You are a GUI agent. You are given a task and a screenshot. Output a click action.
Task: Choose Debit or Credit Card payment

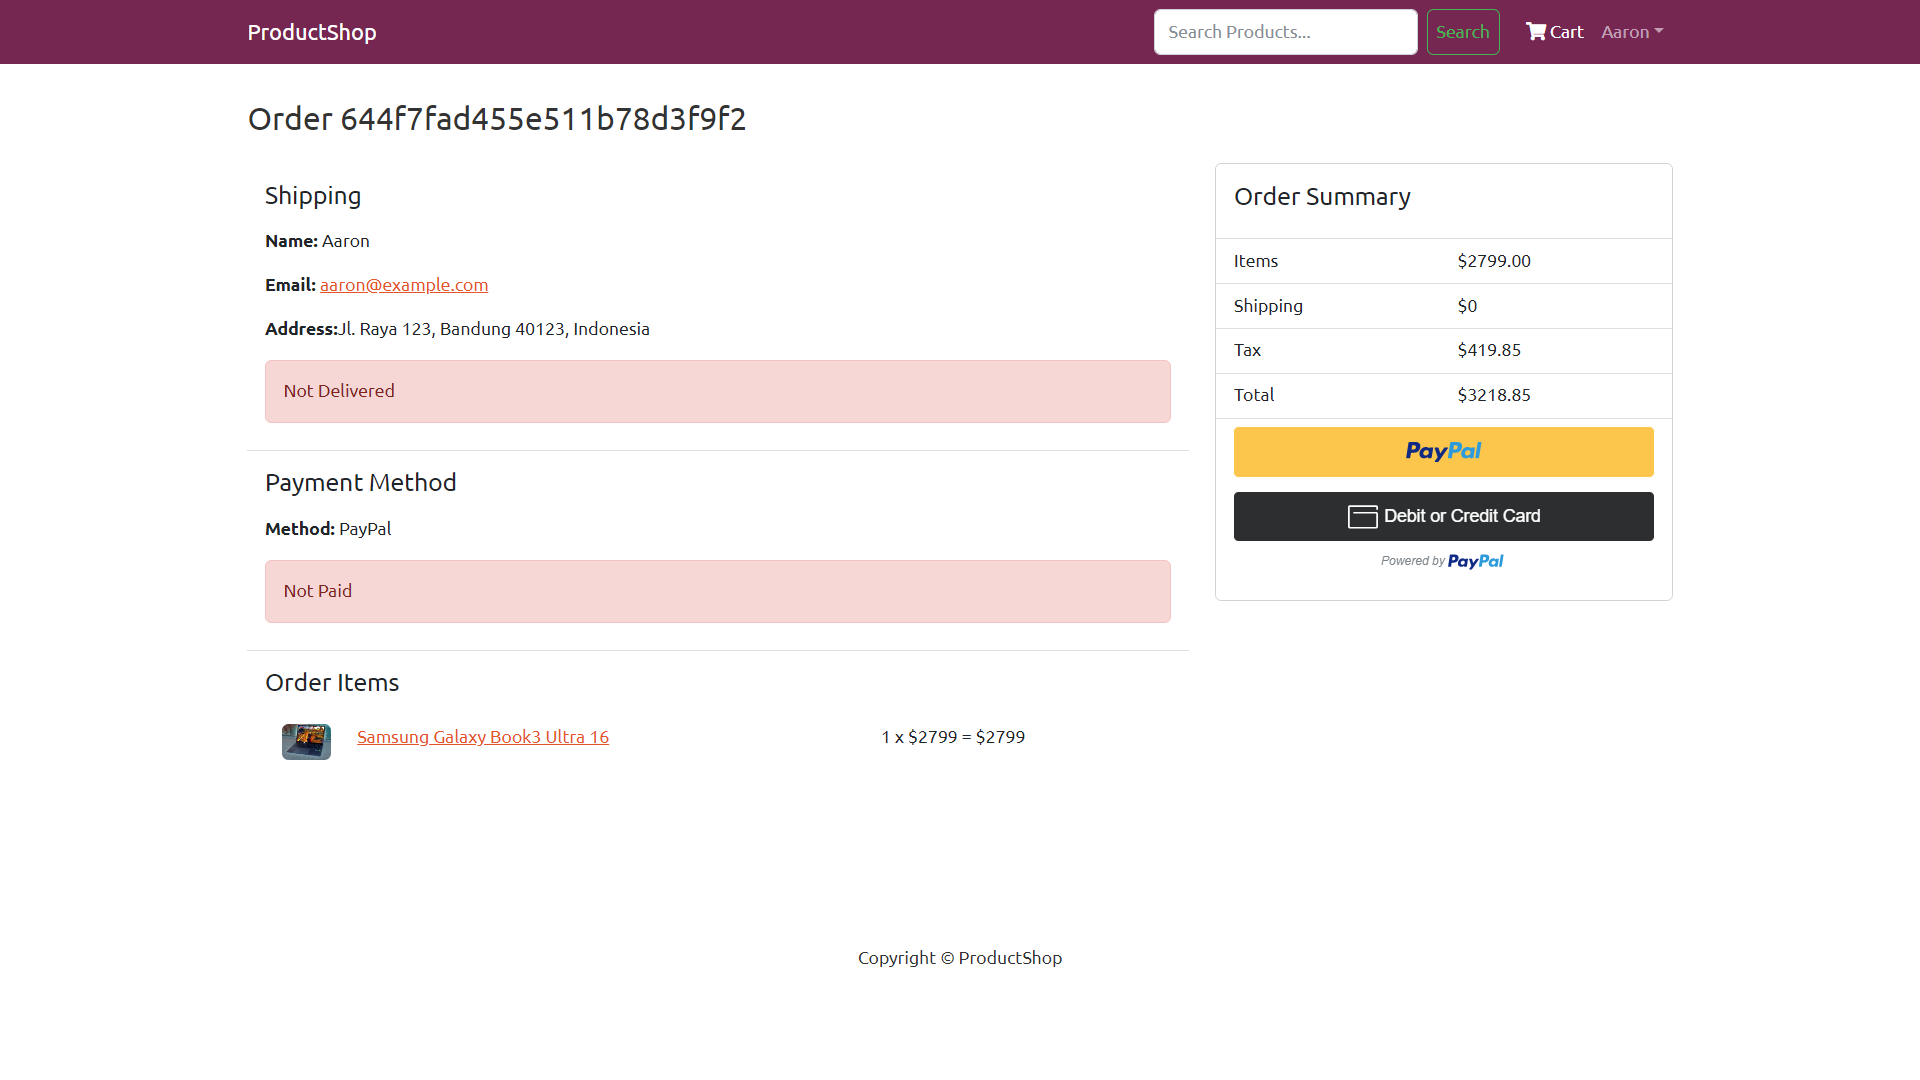[1443, 516]
